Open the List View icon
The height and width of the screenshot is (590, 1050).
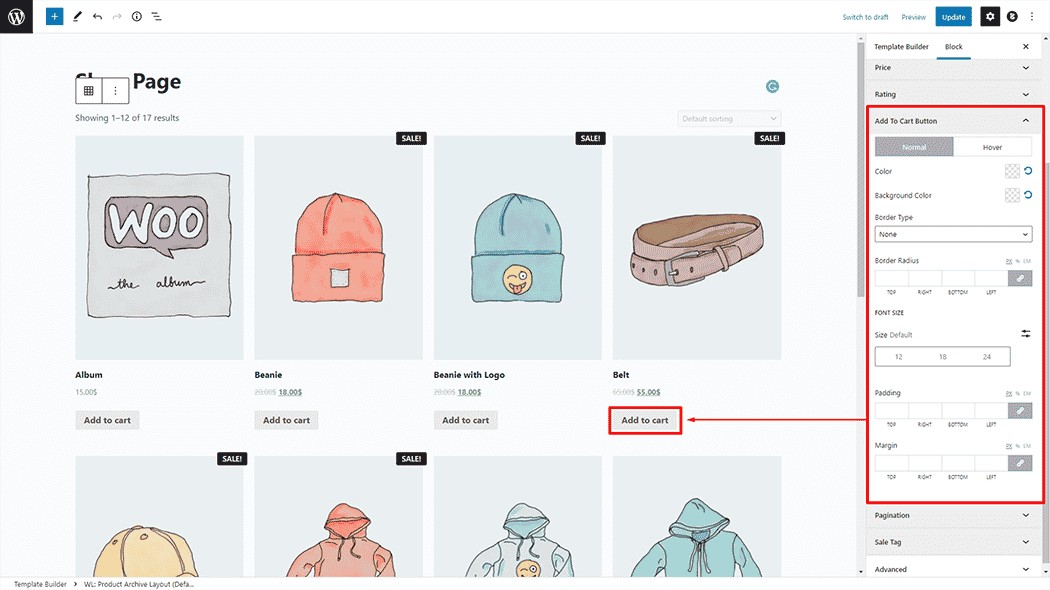tap(157, 17)
